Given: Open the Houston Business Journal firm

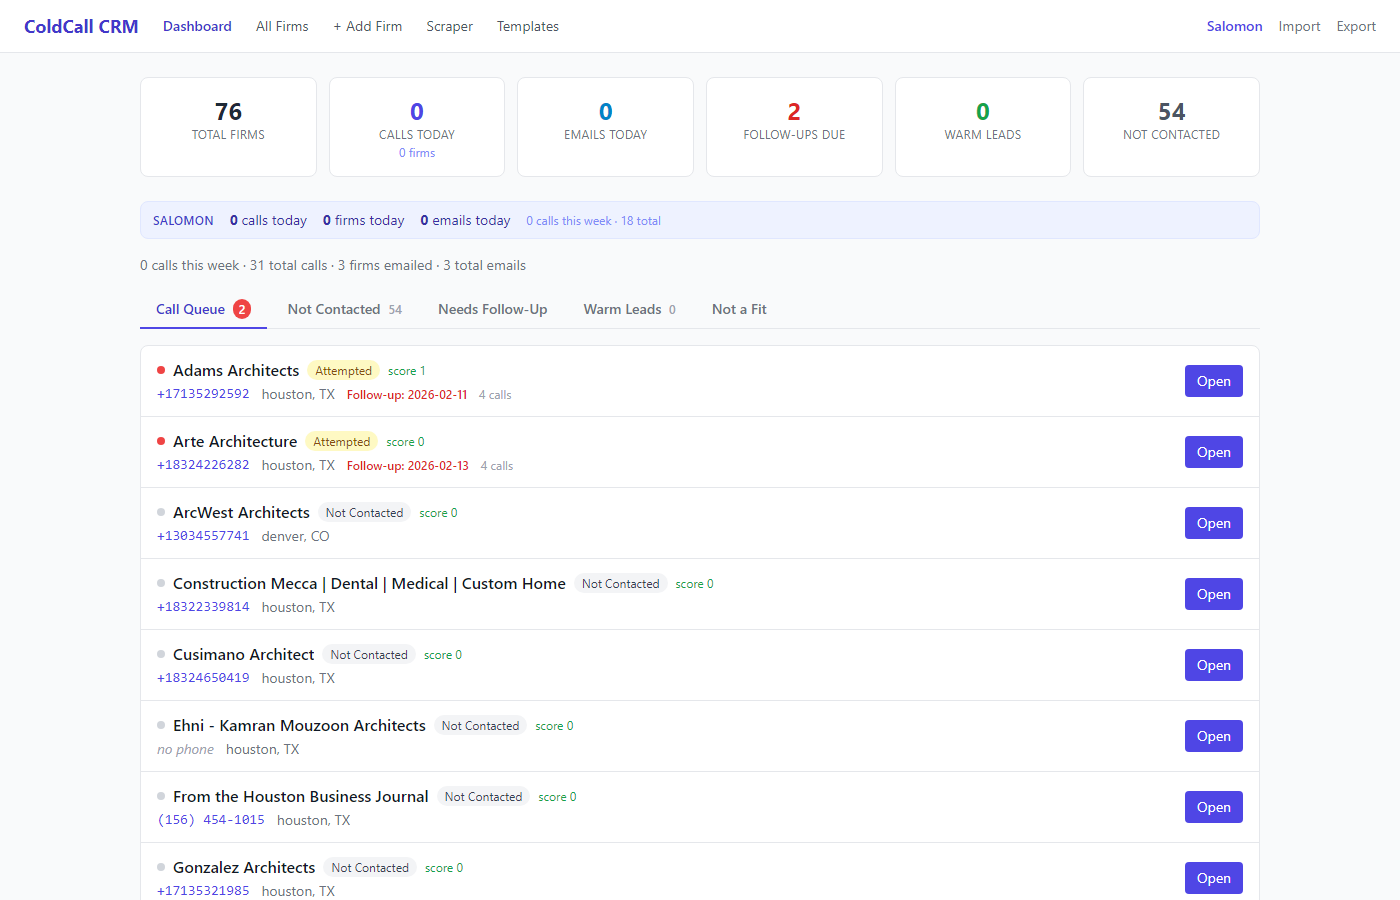Looking at the screenshot, I should 1213,807.
